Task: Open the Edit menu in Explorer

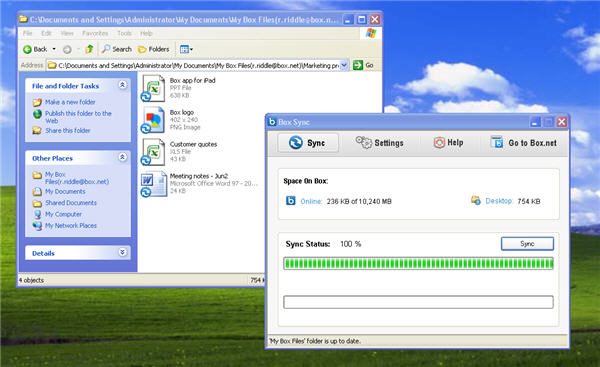Action: click(46, 33)
